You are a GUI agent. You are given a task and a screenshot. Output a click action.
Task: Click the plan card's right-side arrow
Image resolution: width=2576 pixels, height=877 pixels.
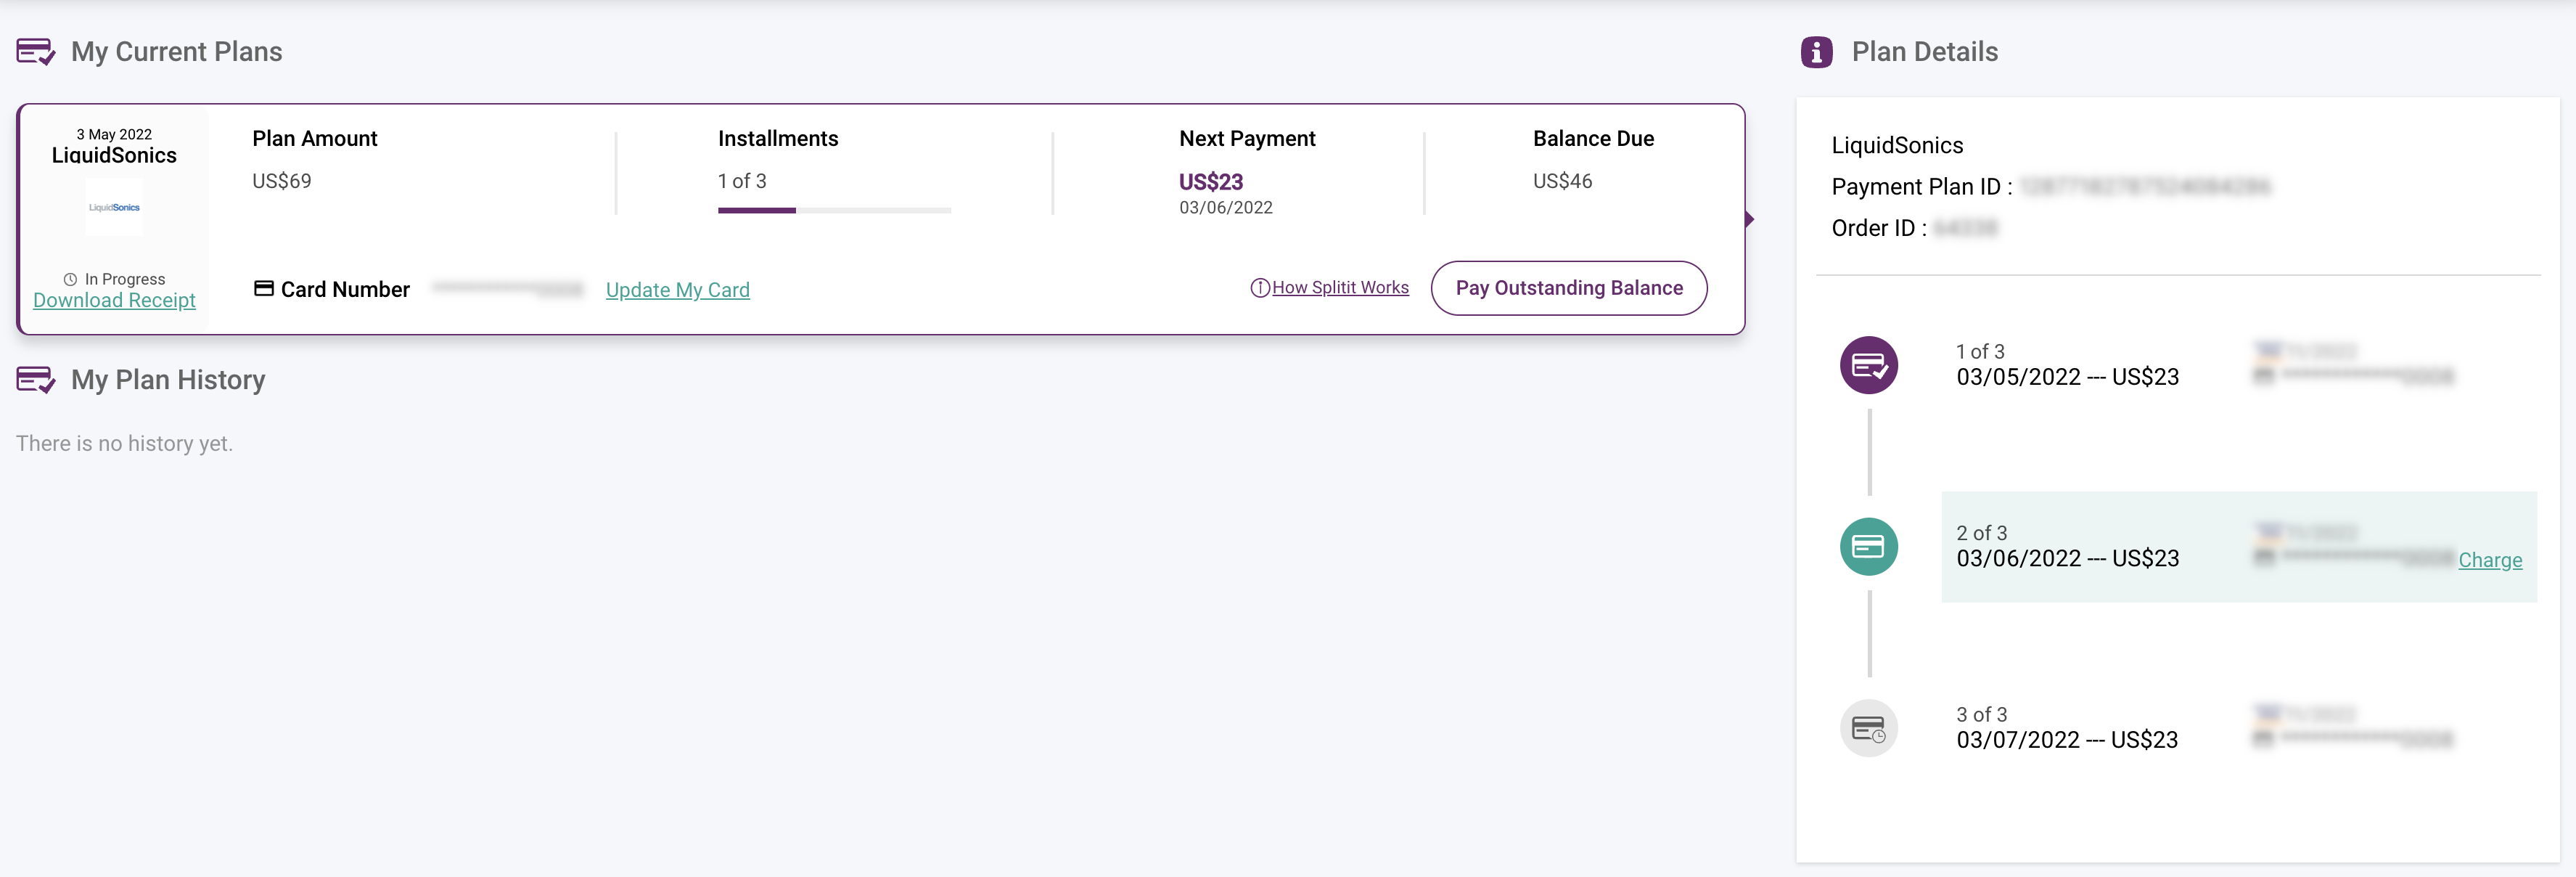point(1749,219)
